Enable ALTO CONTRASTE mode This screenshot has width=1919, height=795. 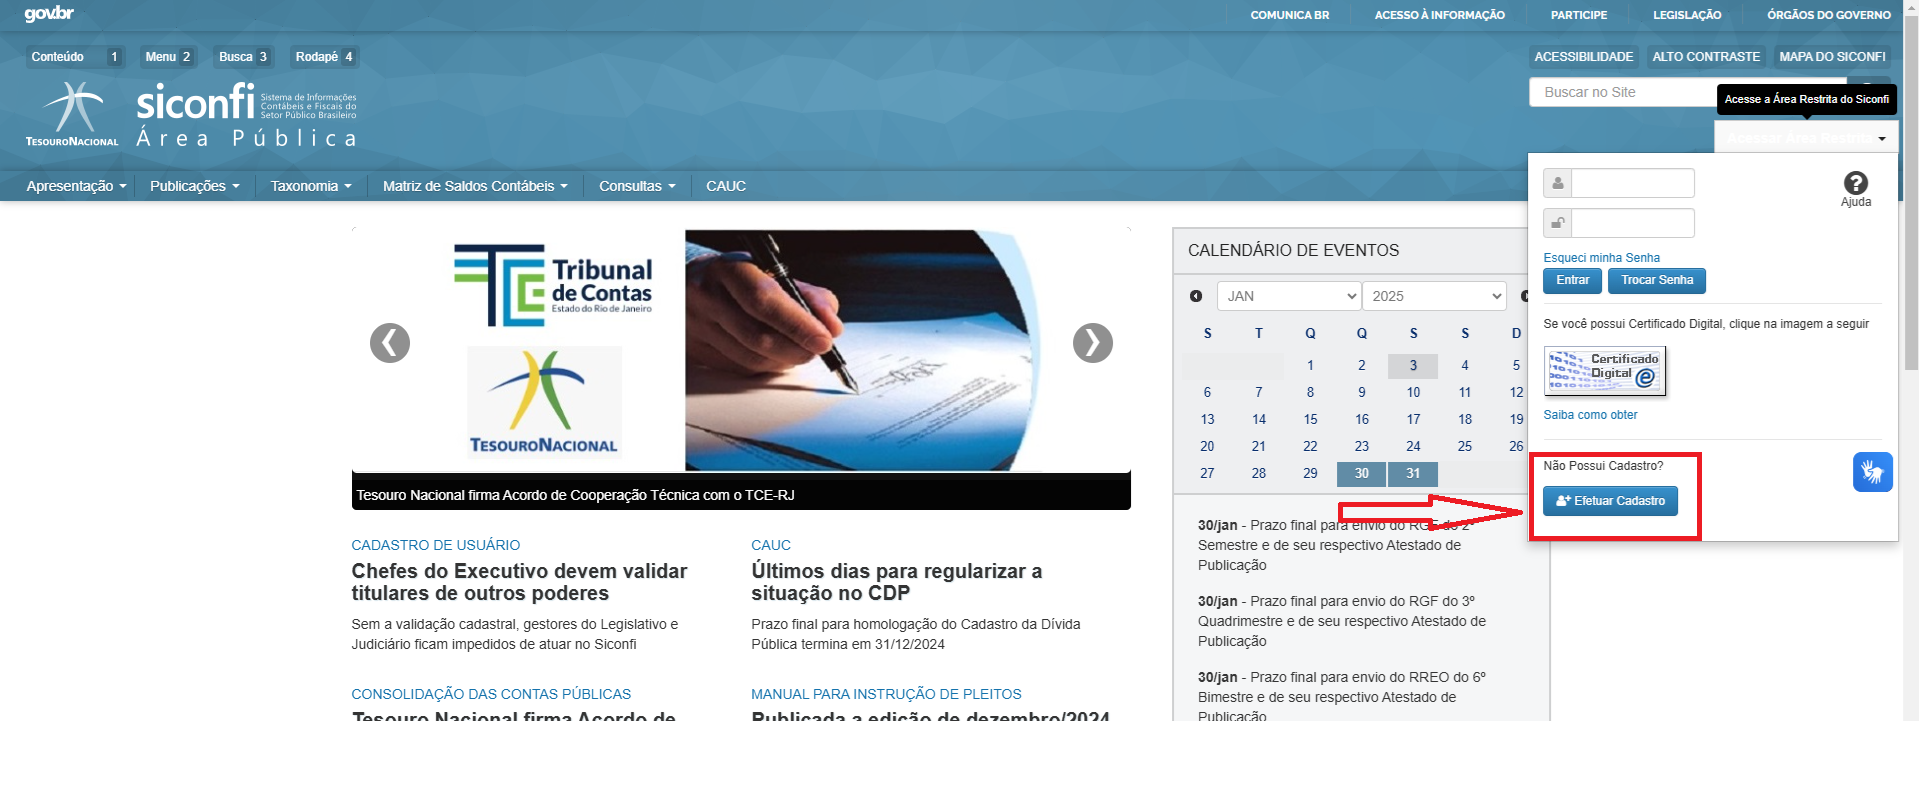tap(1705, 57)
